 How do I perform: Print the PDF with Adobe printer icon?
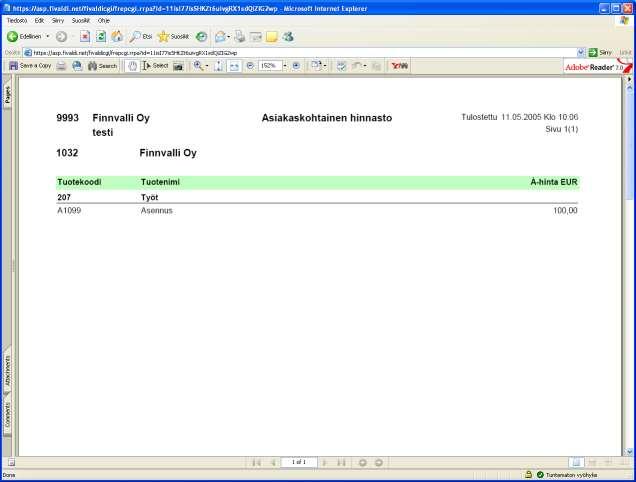click(x=61, y=66)
